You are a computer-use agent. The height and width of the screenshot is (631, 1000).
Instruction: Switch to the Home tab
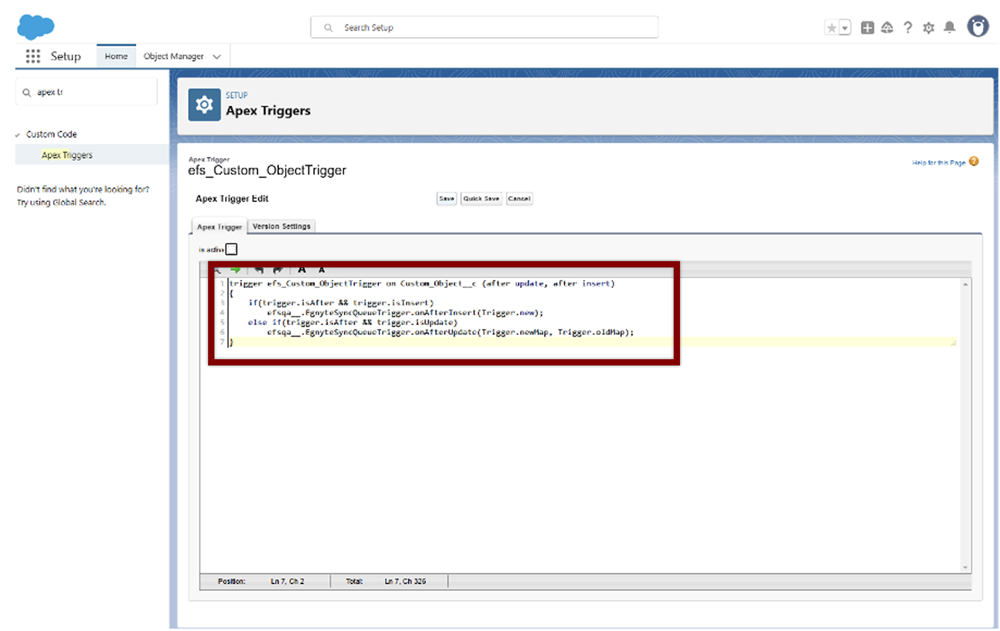pos(116,56)
